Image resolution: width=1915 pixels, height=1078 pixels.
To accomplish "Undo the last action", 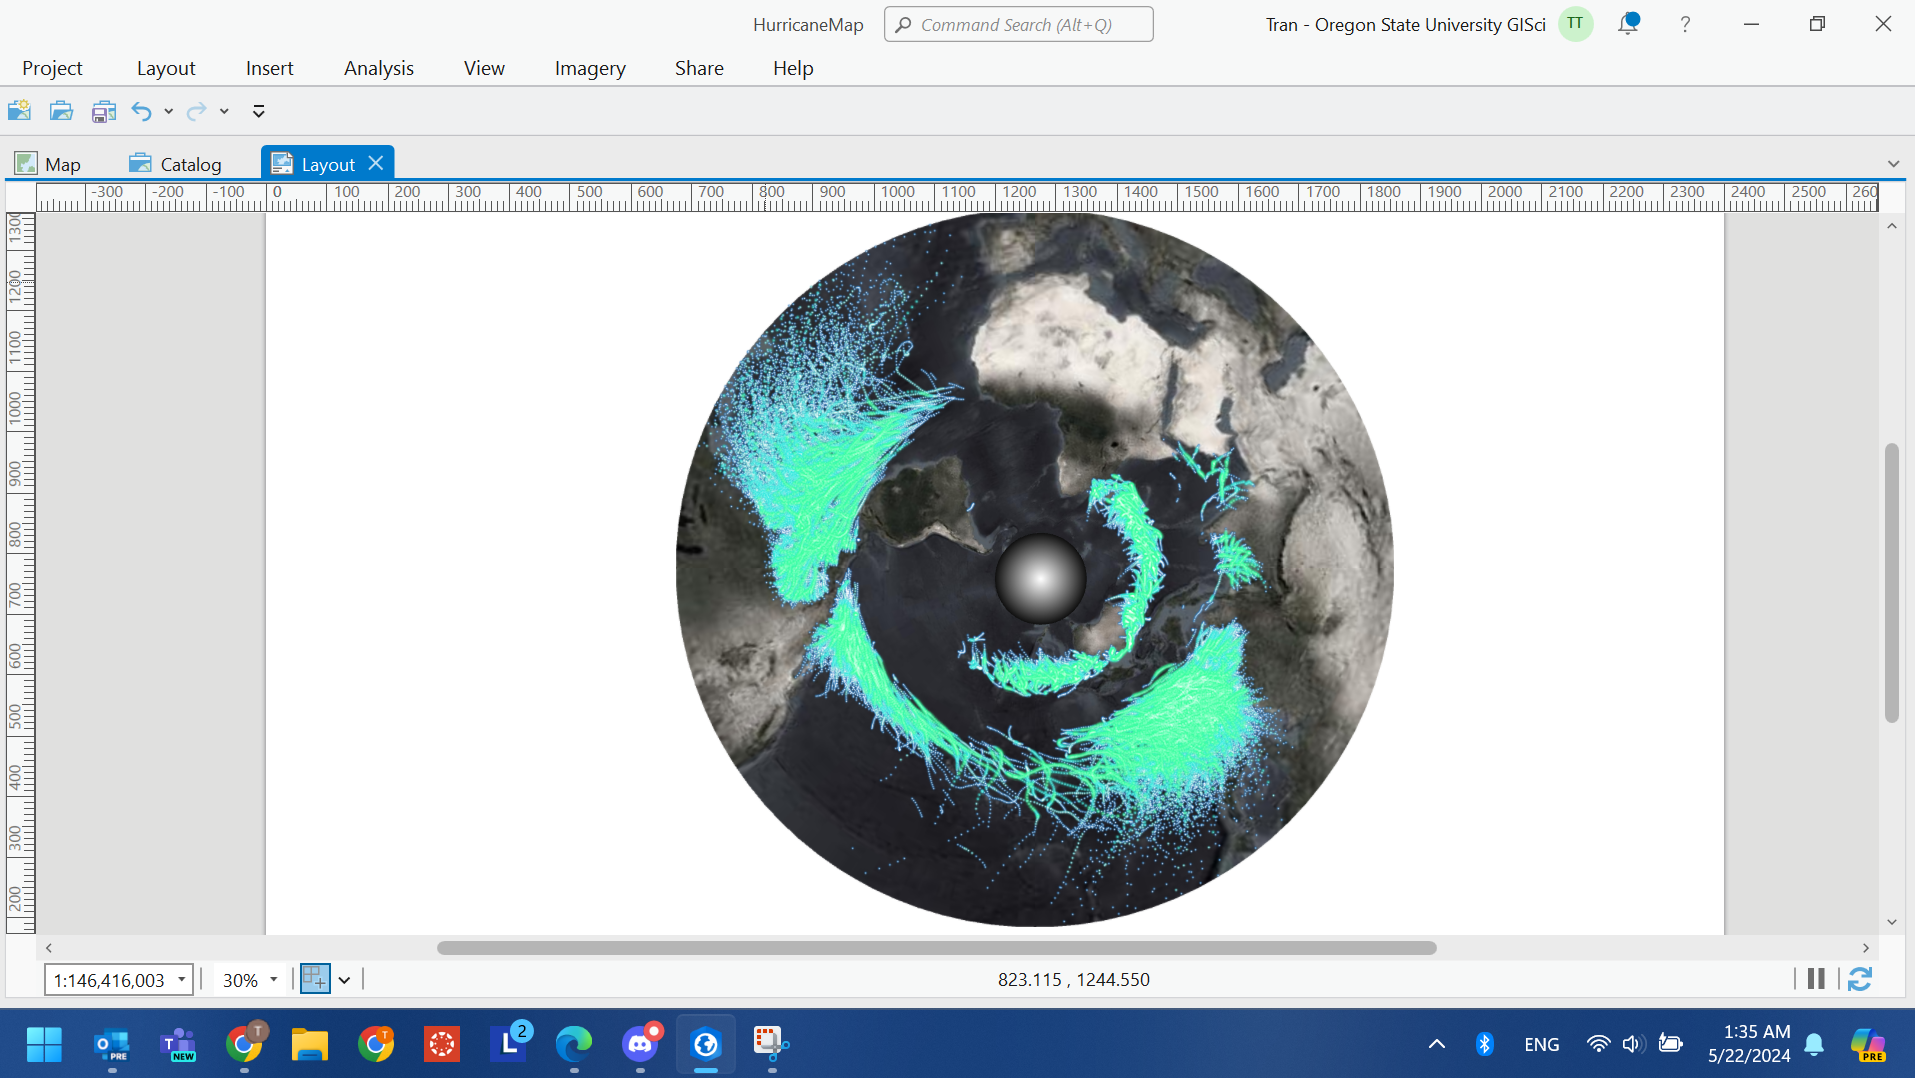I will (141, 111).
